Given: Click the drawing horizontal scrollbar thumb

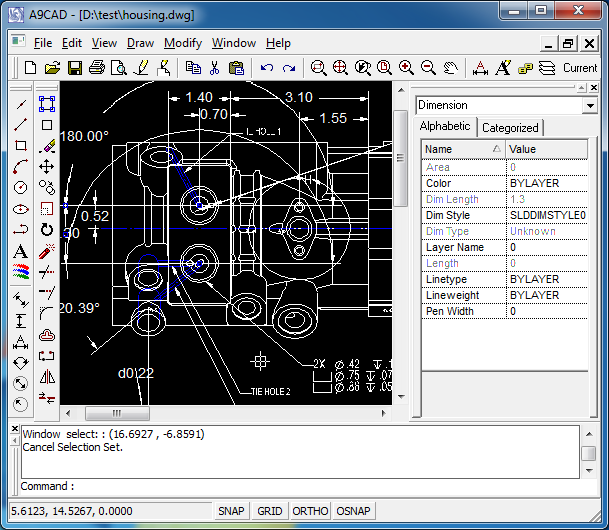Looking at the screenshot, I should pyautogui.click(x=117, y=413).
